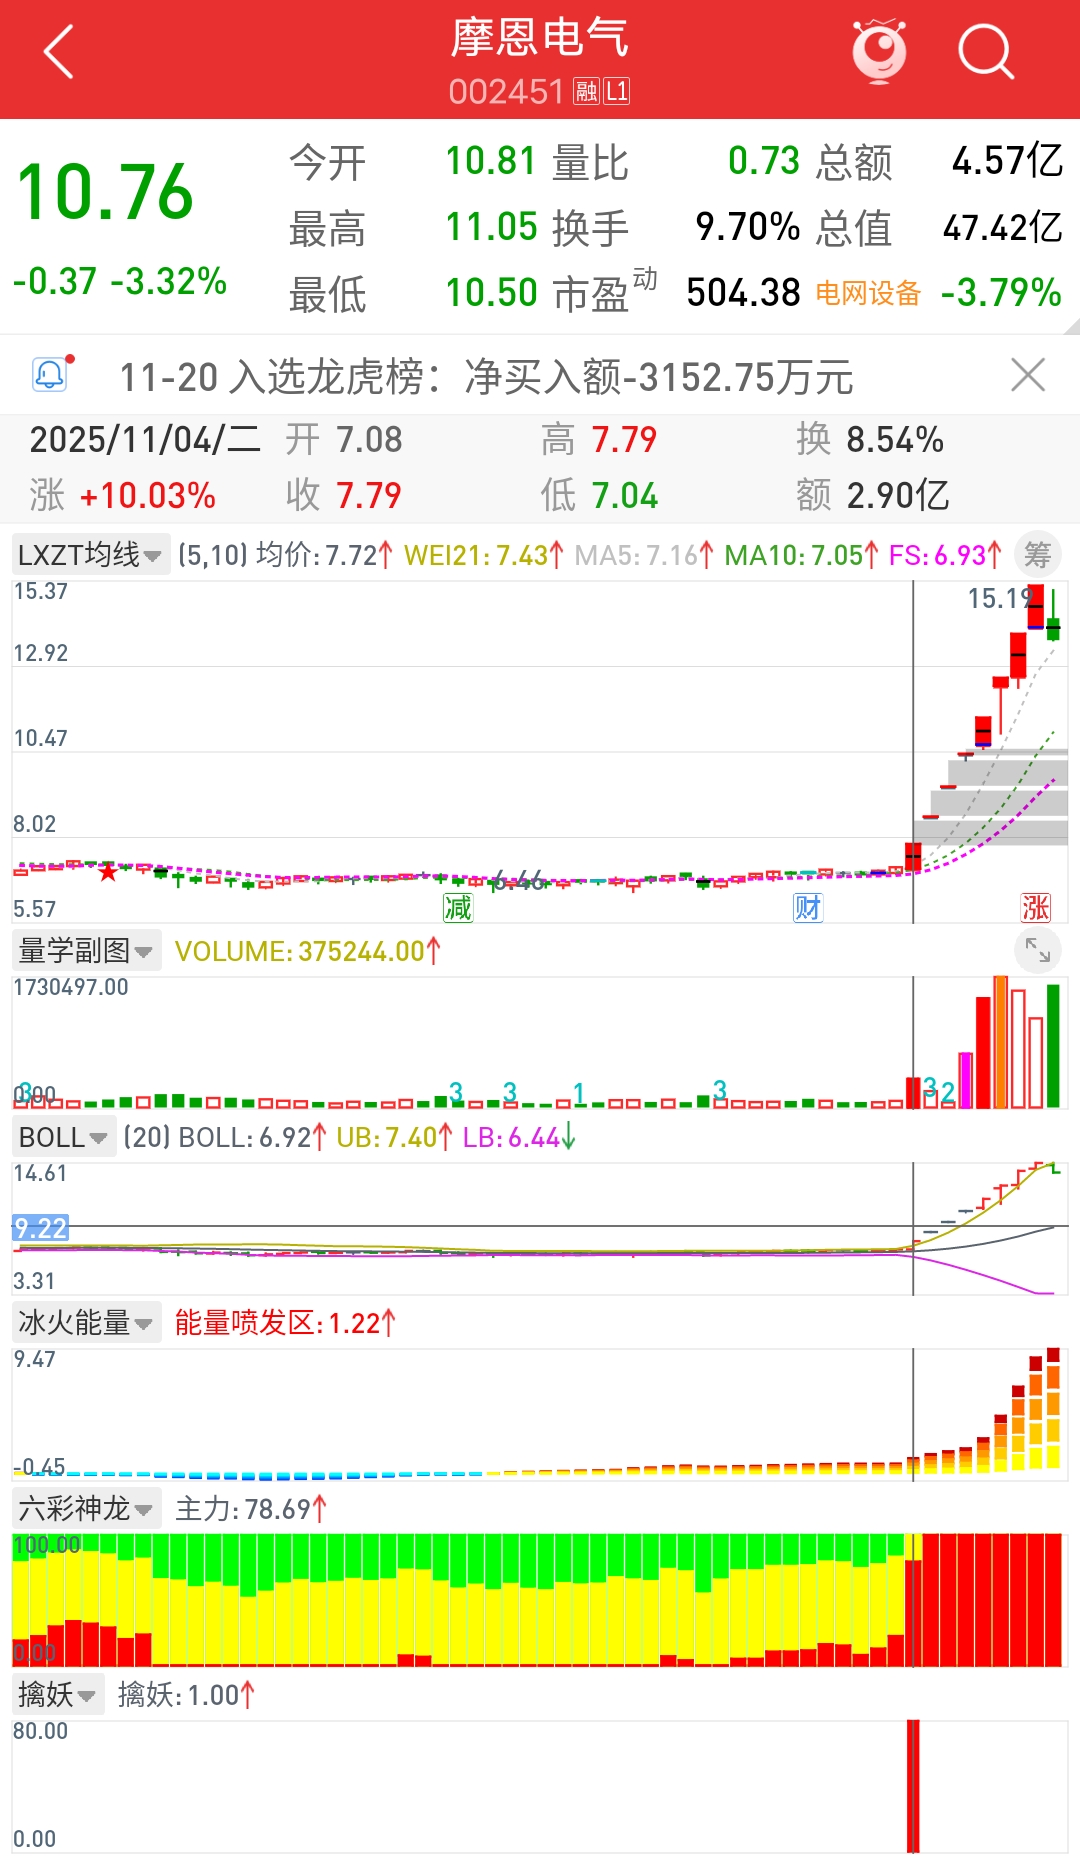Tap the stock code 002451
This screenshot has width=1080, height=1866.
(x=507, y=92)
